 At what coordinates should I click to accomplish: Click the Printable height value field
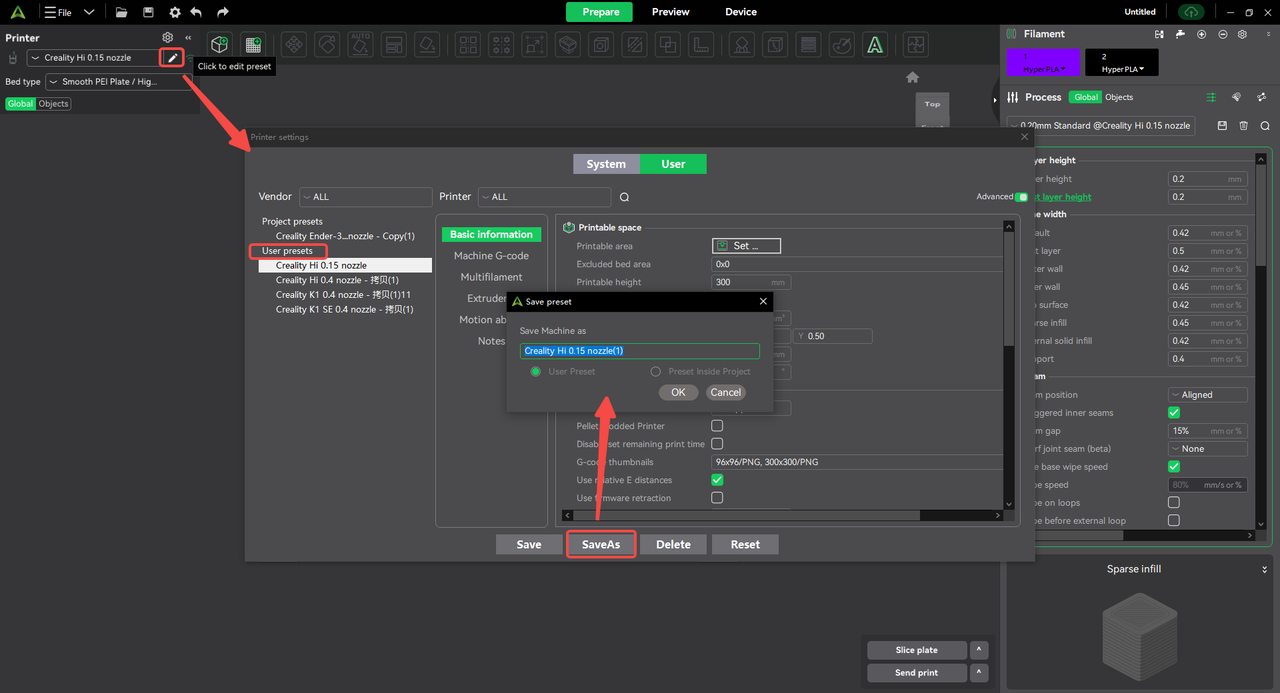point(750,282)
